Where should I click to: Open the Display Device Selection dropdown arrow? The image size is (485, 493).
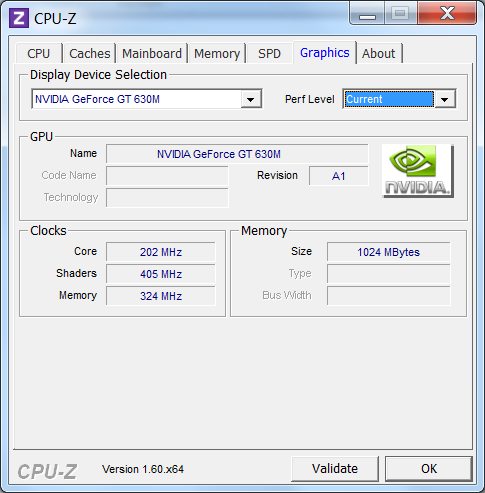(x=250, y=99)
